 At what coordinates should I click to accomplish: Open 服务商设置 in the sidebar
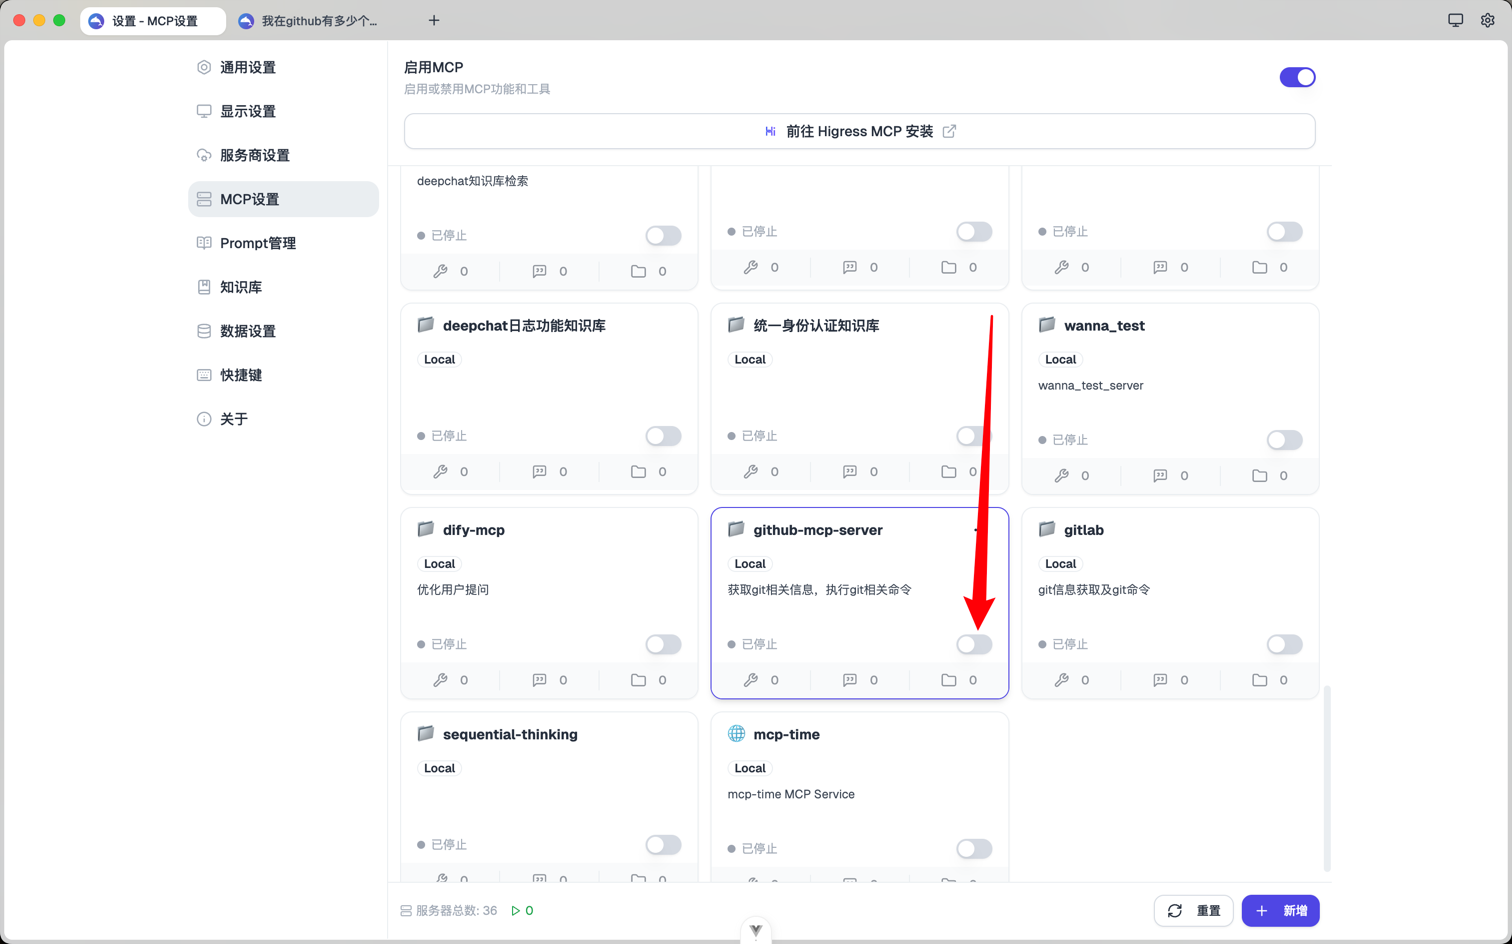(x=283, y=155)
